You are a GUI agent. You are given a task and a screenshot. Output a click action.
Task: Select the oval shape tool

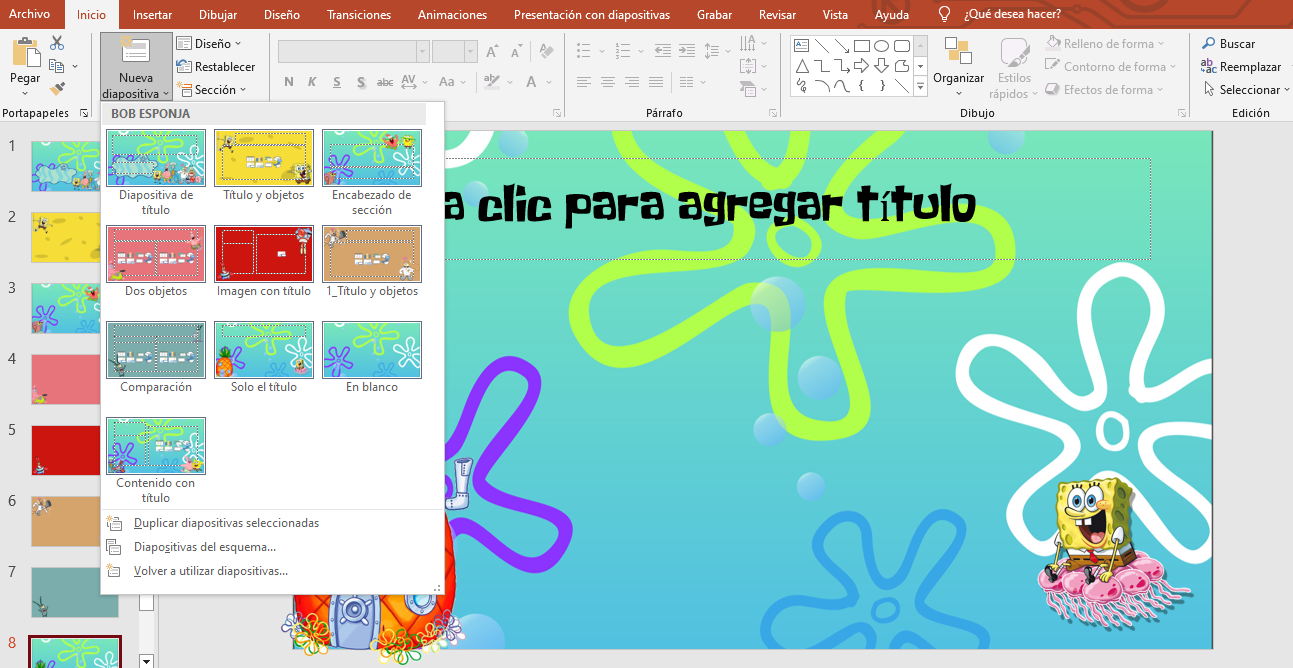[881, 44]
